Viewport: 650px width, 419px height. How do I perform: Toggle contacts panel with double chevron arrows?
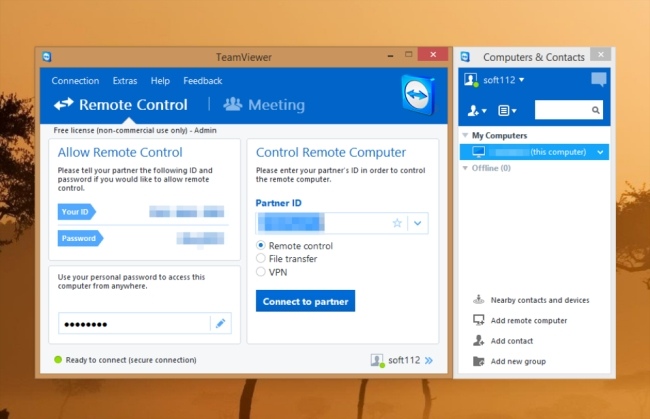(x=429, y=360)
